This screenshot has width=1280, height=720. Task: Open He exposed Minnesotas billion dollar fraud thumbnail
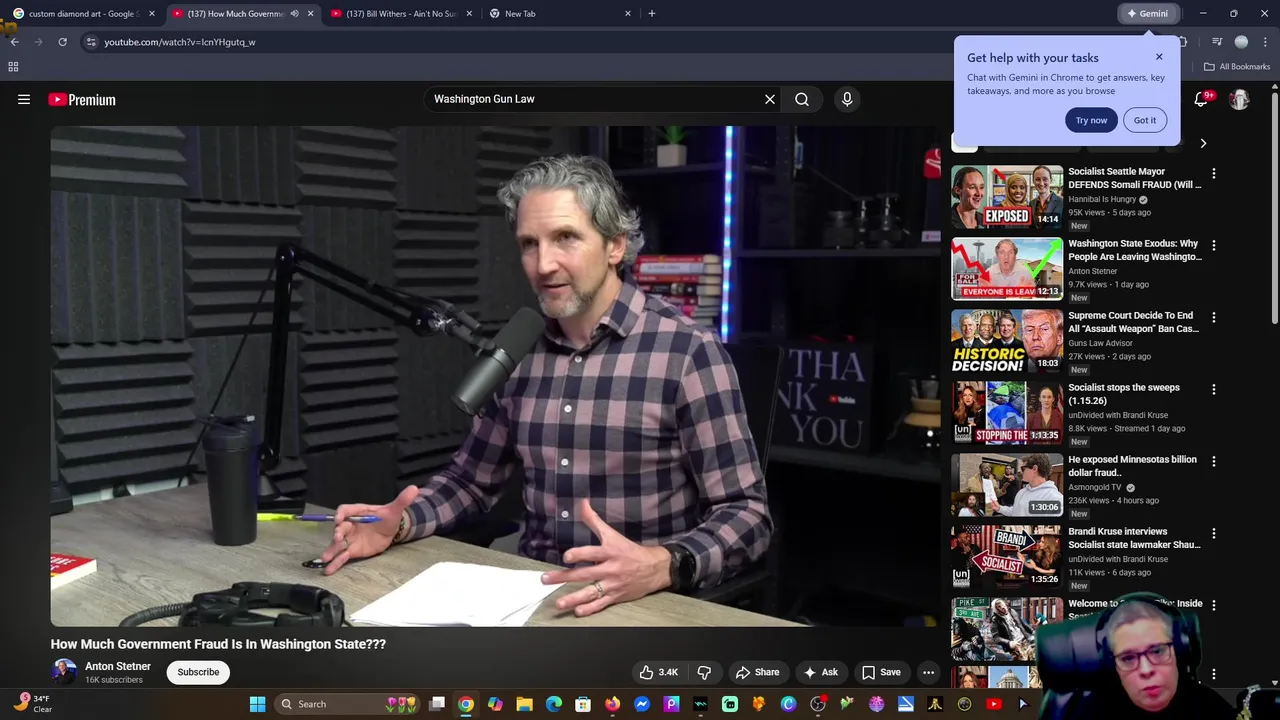click(x=1007, y=485)
